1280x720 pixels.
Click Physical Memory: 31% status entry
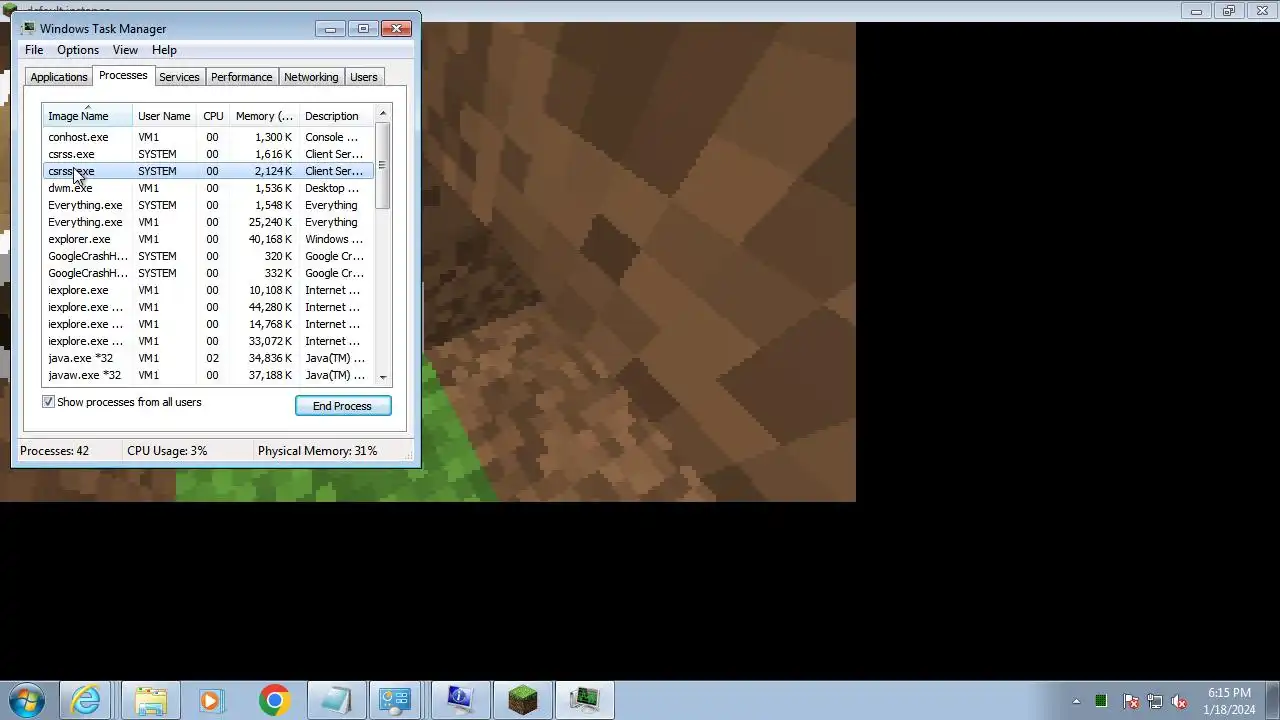(x=317, y=451)
